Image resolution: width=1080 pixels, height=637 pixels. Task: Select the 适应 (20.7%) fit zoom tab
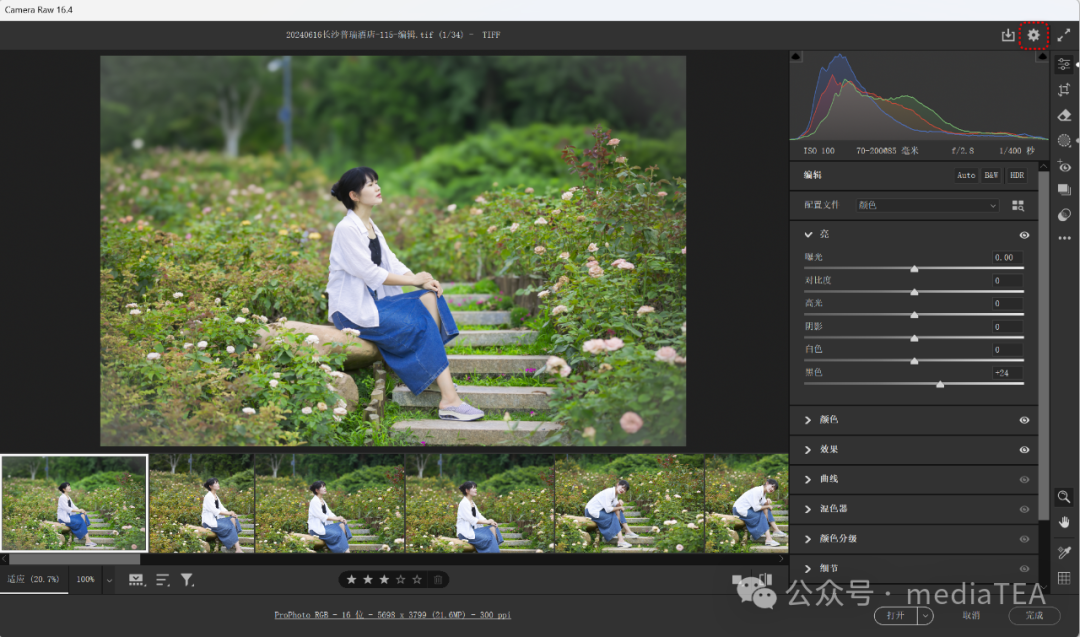(x=34, y=580)
